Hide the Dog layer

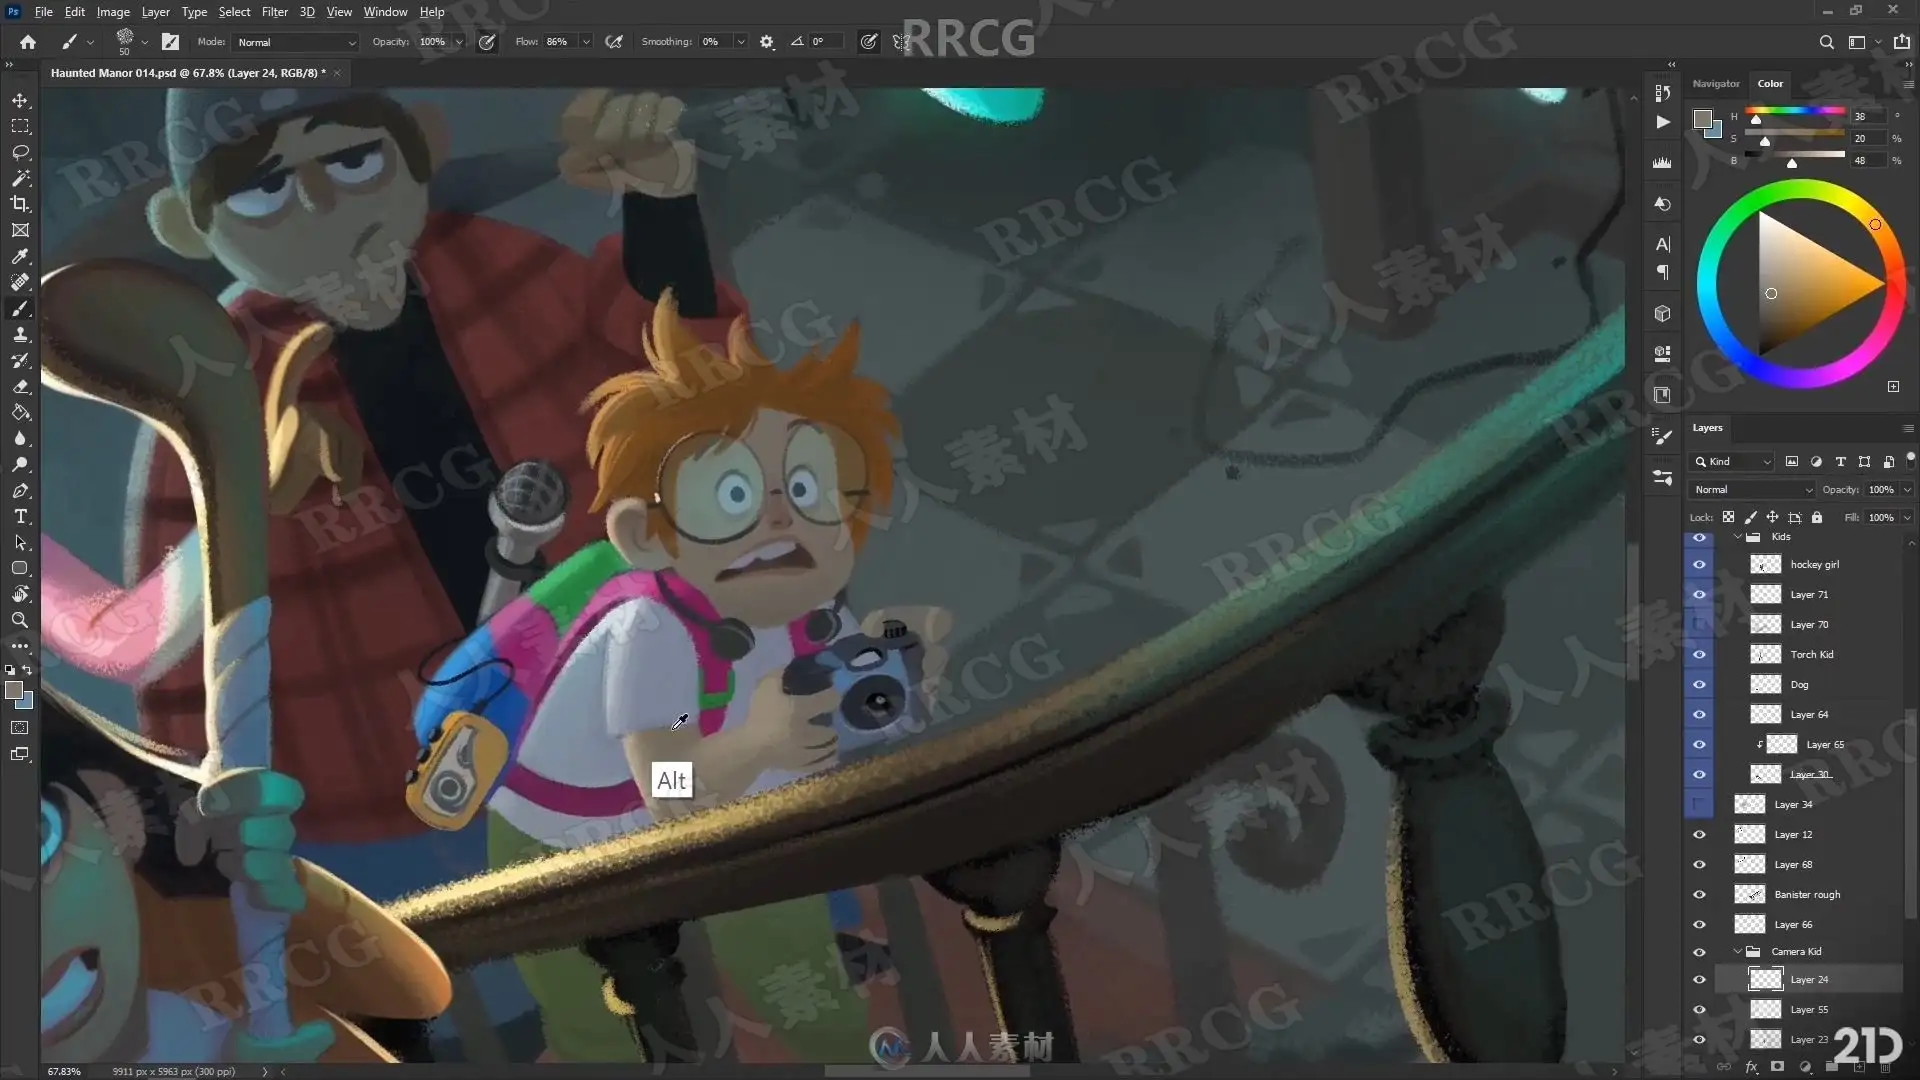(x=1699, y=685)
